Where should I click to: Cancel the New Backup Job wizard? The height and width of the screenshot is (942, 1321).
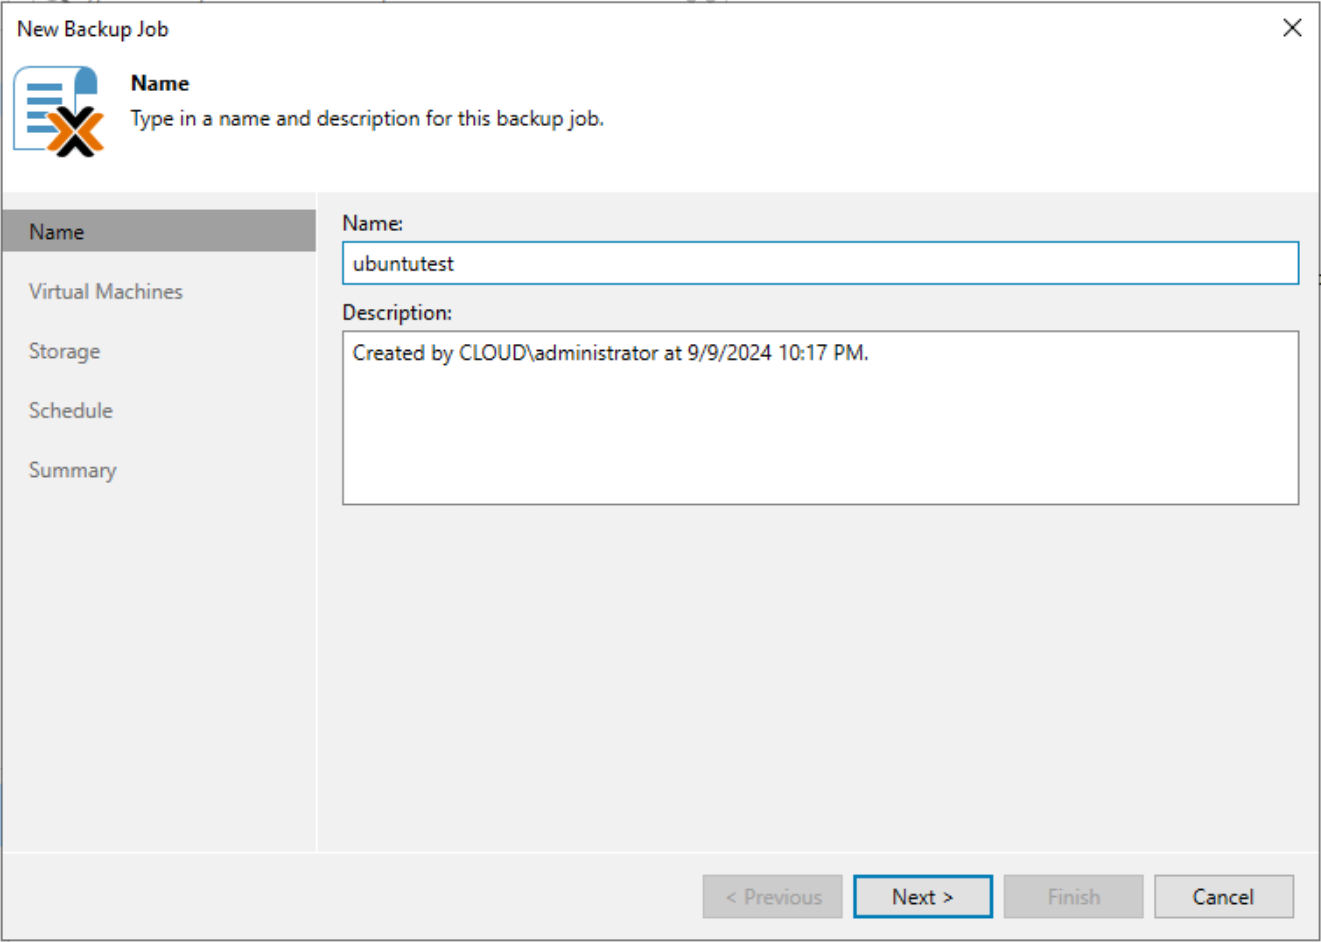tap(1224, 896)
